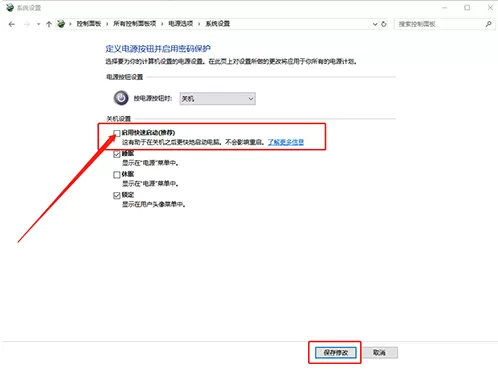Maximize the 系统设置 window
This screenshot has width=498, height=373.
(467, 8)
